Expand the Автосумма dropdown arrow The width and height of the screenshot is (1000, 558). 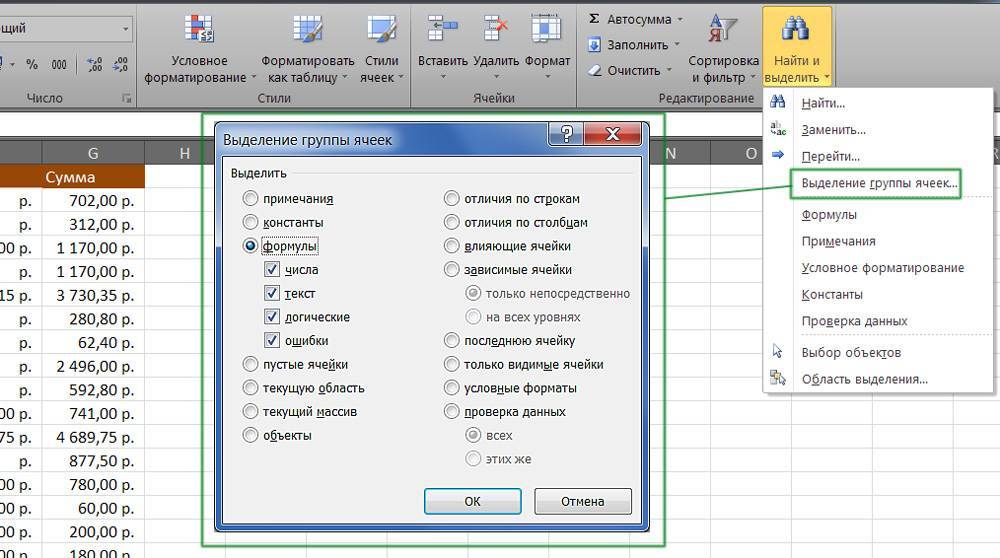point(680,19)
